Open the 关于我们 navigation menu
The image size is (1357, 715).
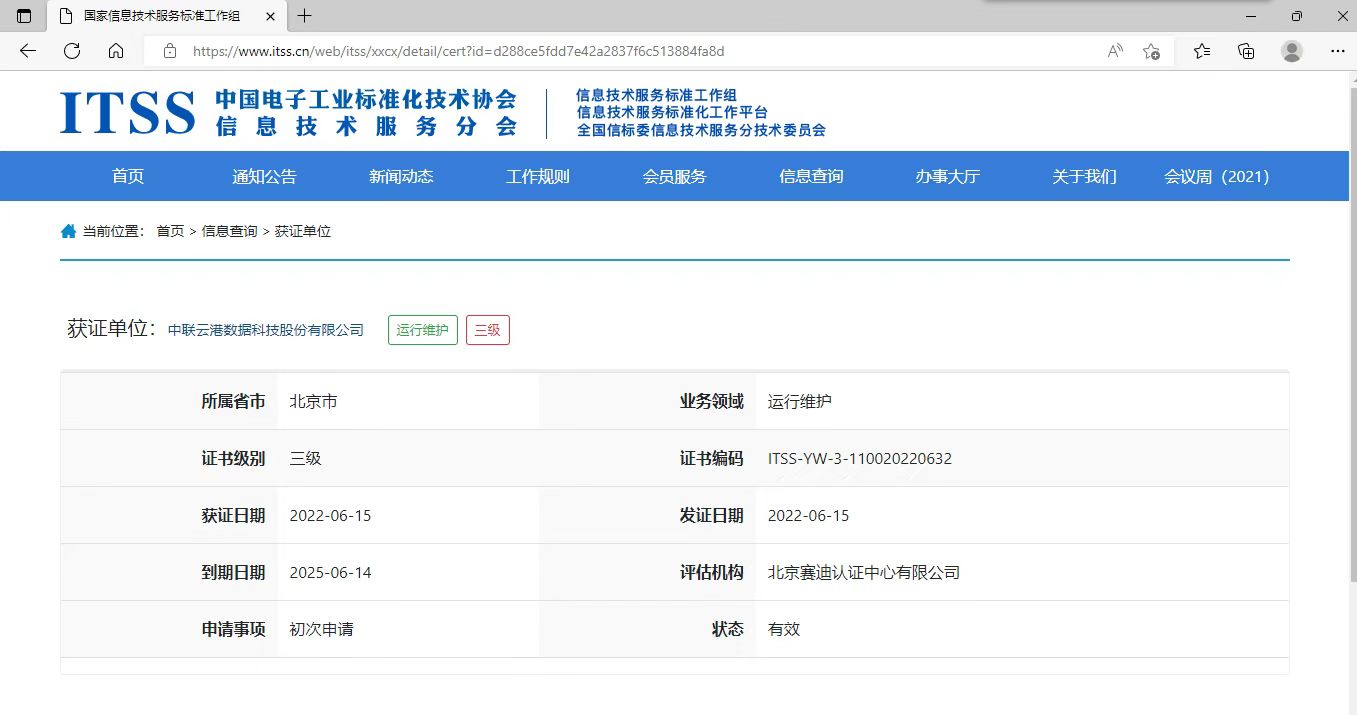(1084, 176)
